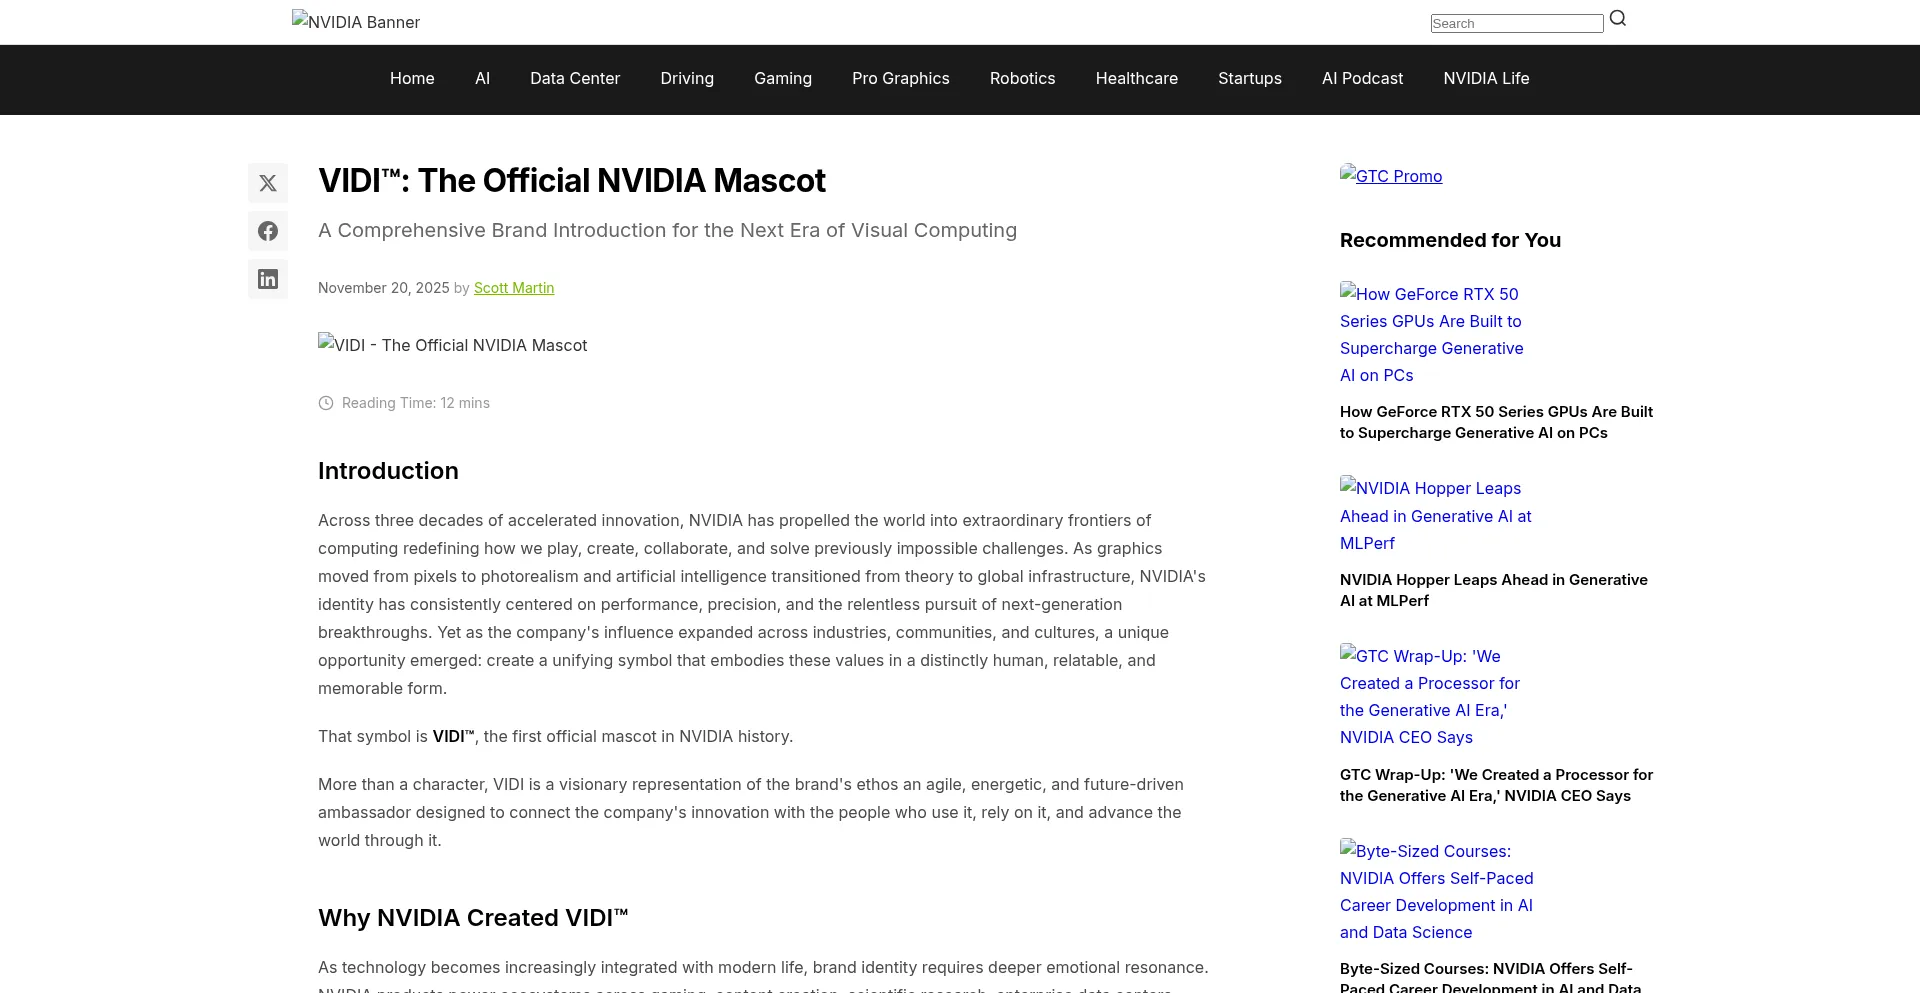The image size is (1920, 993).
Task: Go to NVIDIA Life
Action: [x=1486, y=78]
